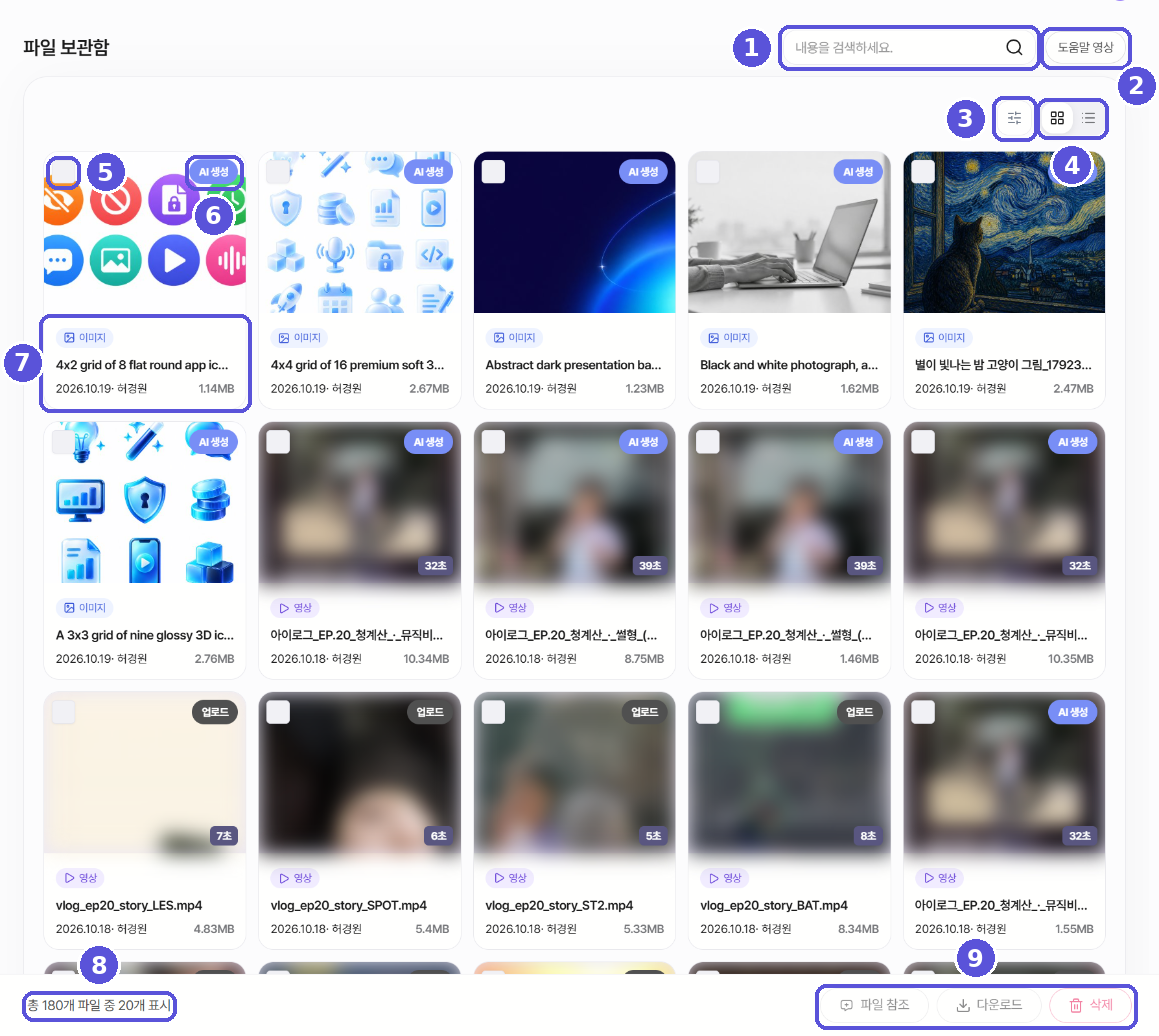Click the file name '4x4 grid of 16 premium soft 3...'
The image size is (1159, 1036).
click(357, 365)
